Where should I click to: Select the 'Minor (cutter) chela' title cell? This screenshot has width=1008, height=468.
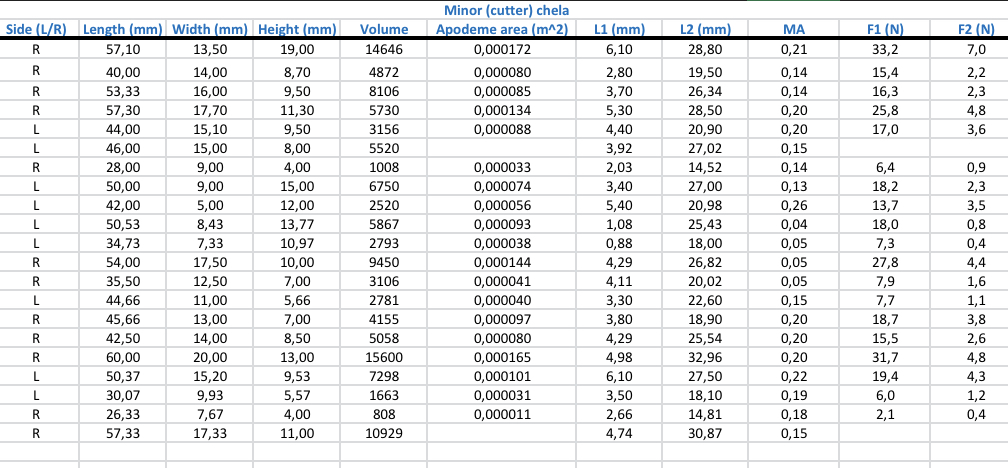[x=506, y=10]
